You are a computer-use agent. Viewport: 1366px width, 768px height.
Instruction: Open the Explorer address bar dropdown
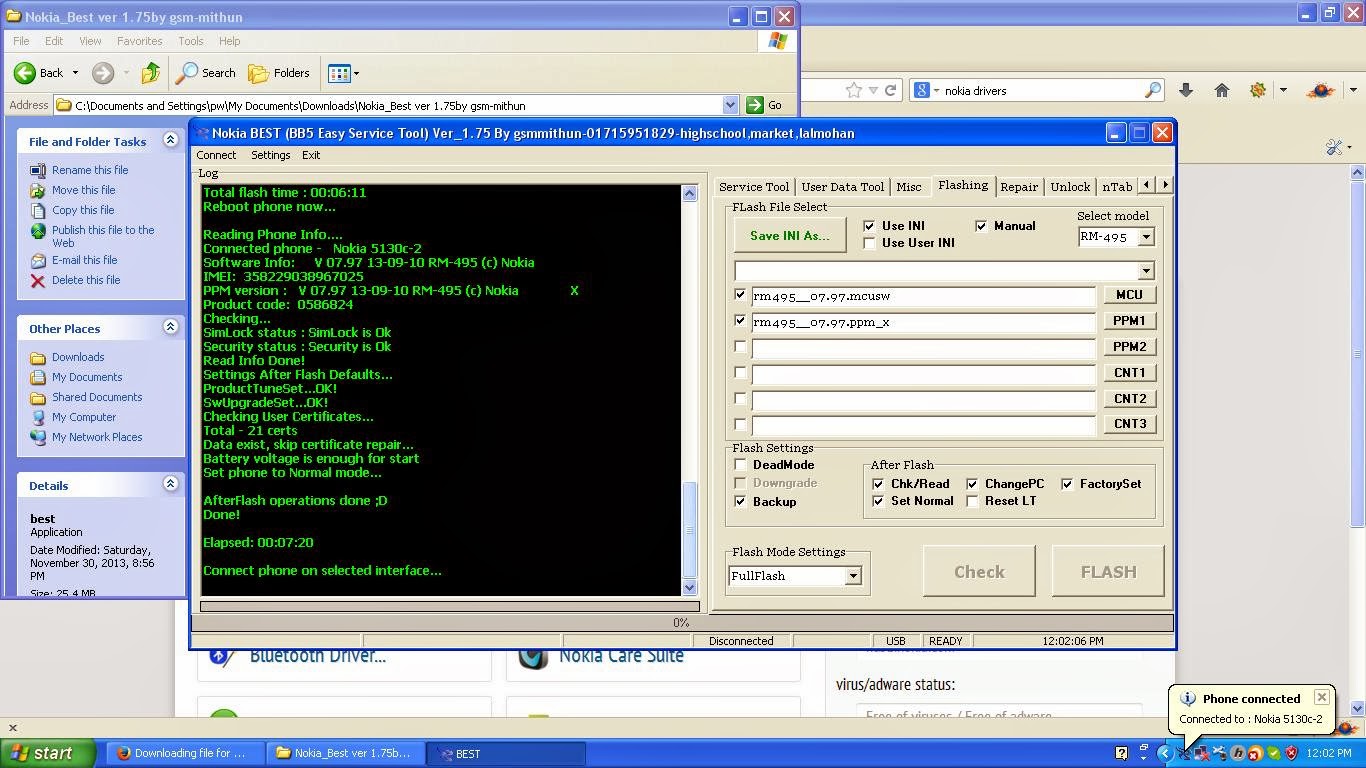click(730, 105)
